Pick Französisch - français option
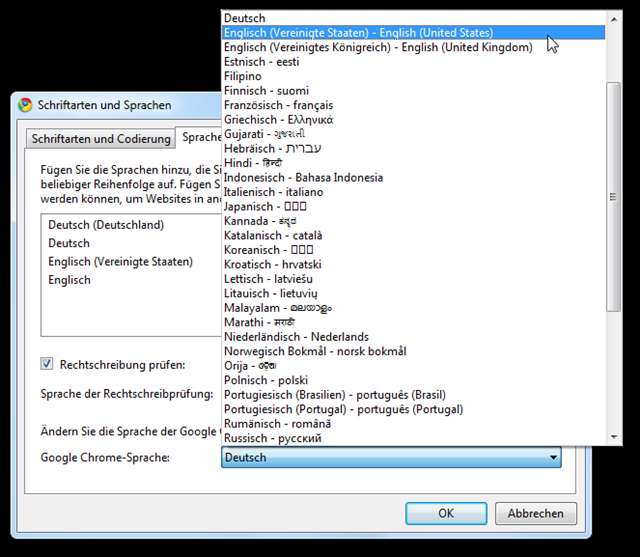Viewport: 640px width, 557px height. point(413,105)
